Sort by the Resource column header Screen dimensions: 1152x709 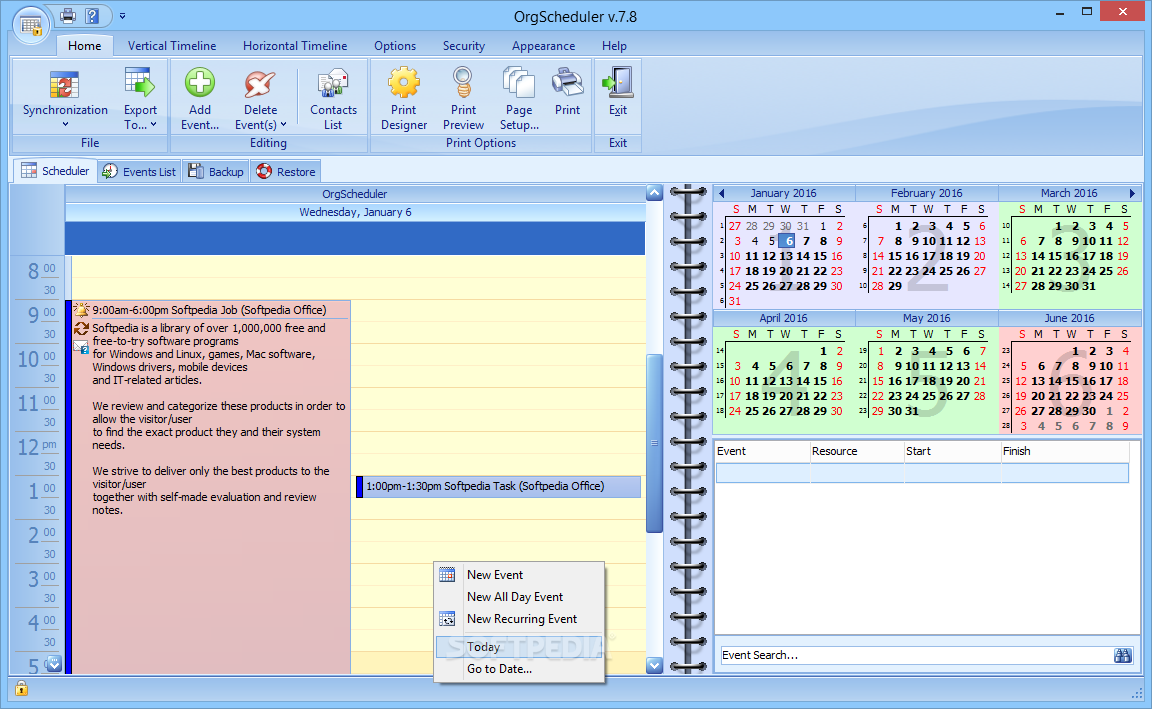pyautogui.click(x=857, y=451)
